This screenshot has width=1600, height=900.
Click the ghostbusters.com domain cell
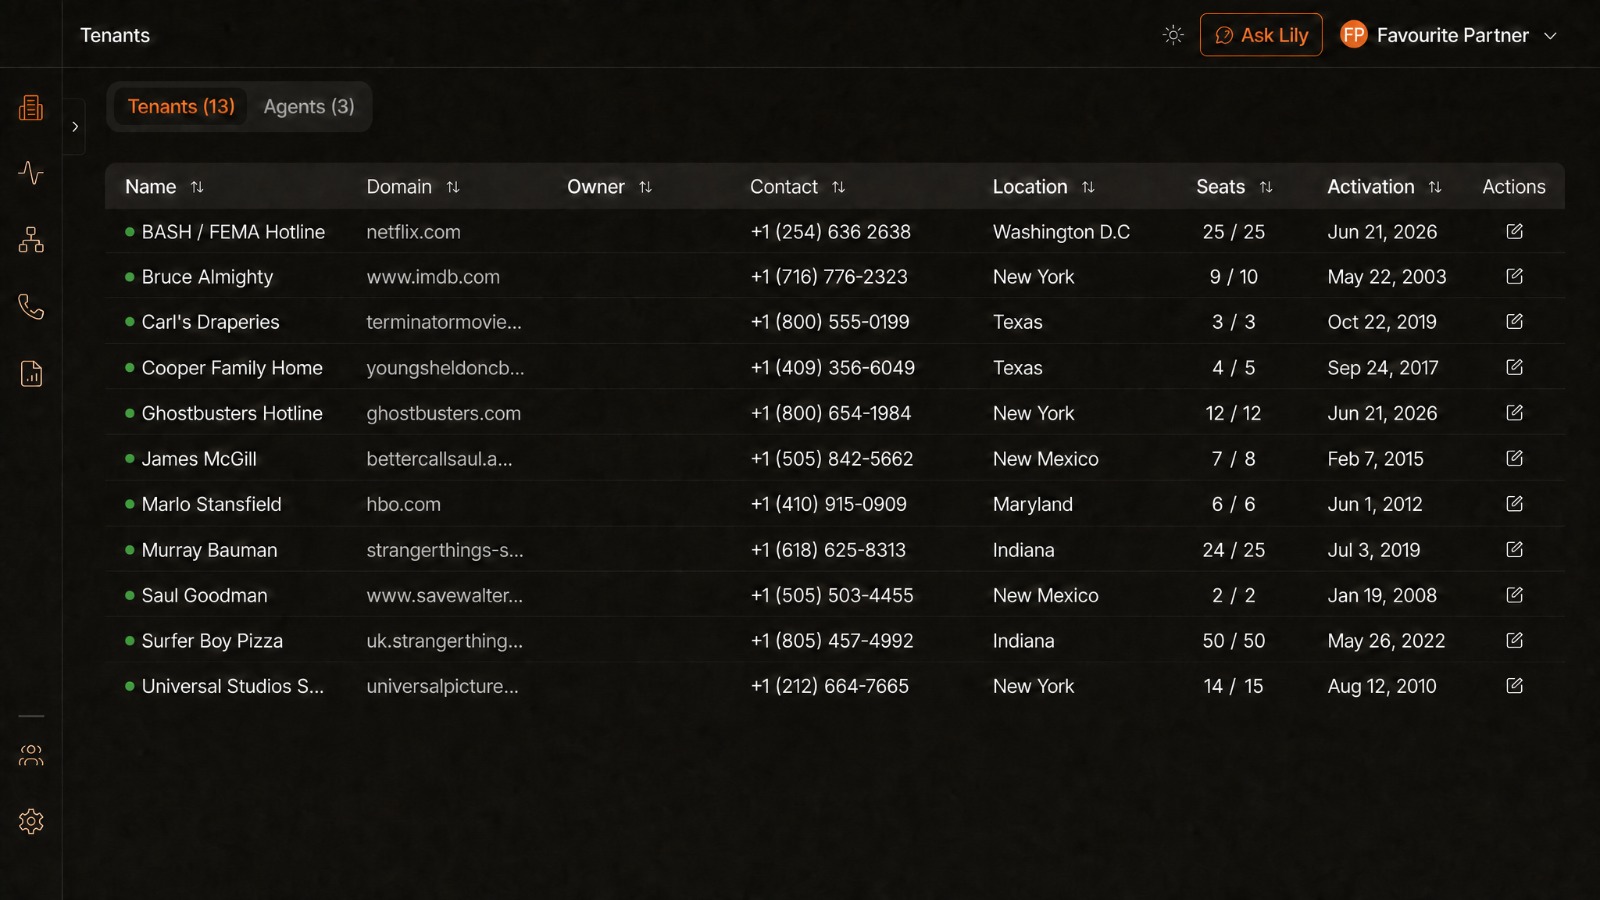443,413
